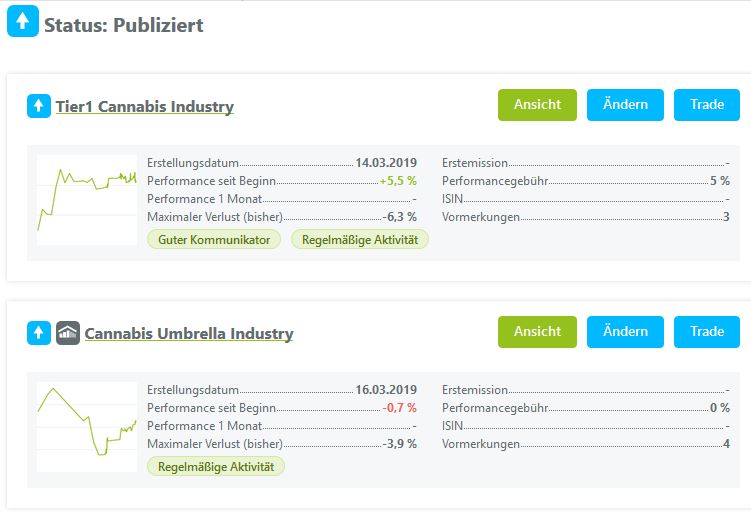Open the Cannabis Umbrella Industry link
751x521 pixels.
point(189,333)
